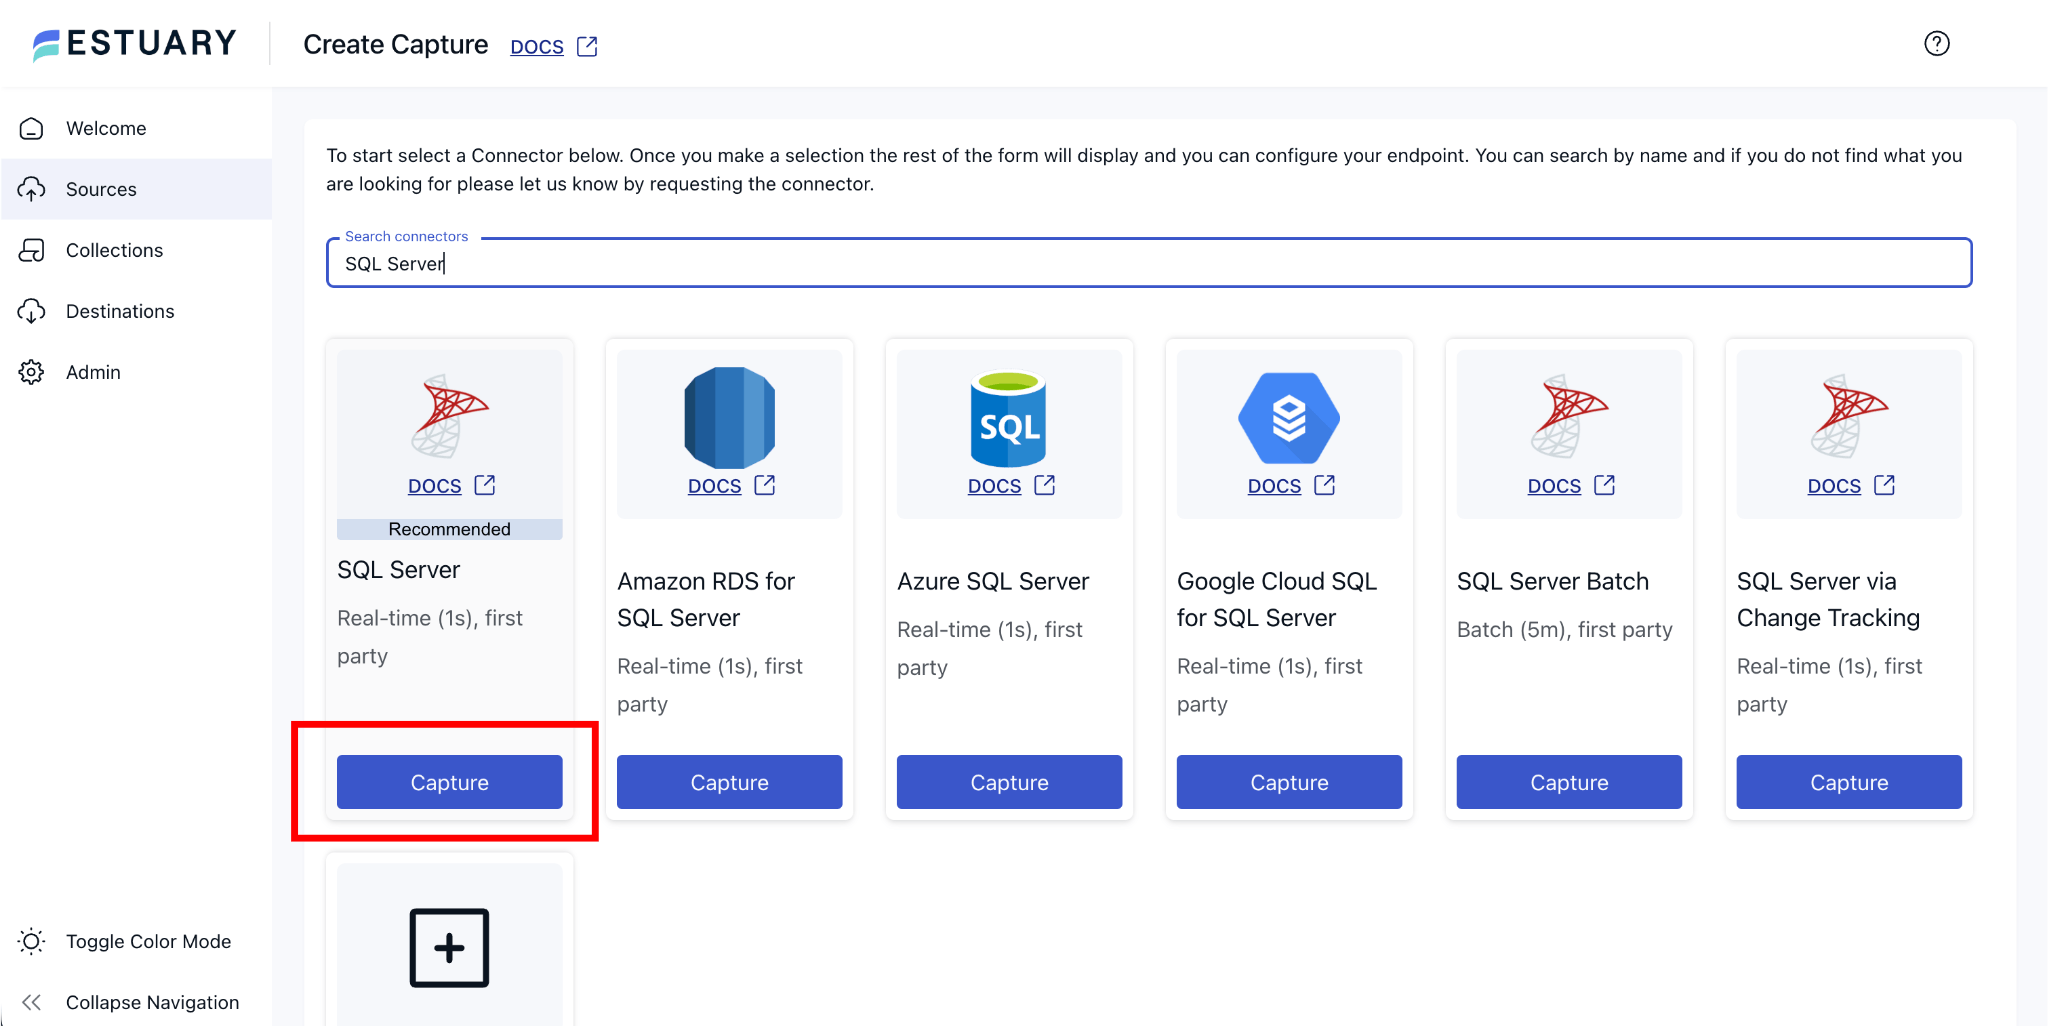2048x1026 pixels.
Task: Capture Google Cloud SQL for SQL Server
Action: 1290,782
